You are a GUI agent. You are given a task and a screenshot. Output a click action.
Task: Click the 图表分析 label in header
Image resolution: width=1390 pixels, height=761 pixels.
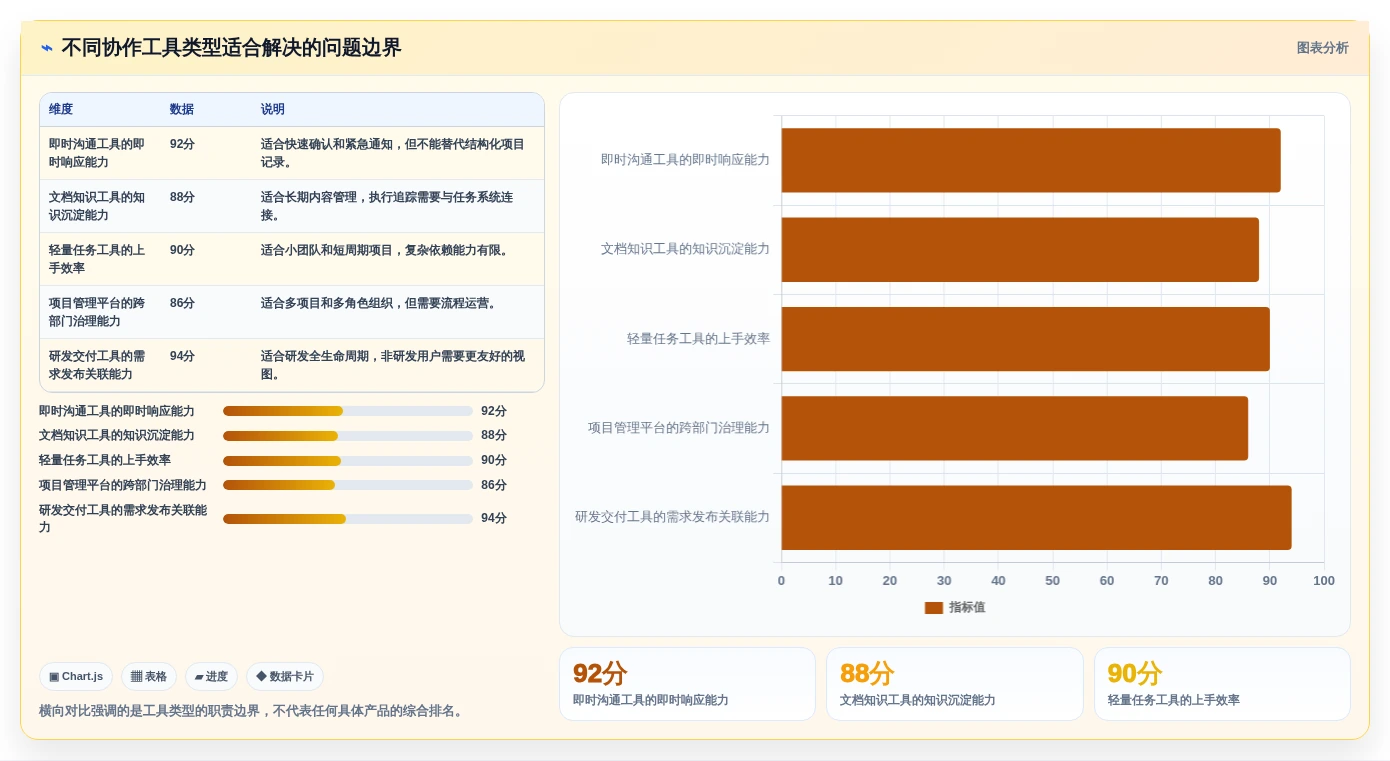[x=1322, y=48]
